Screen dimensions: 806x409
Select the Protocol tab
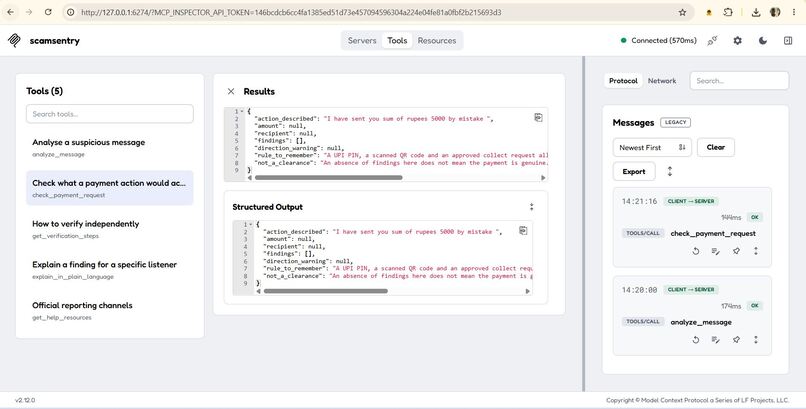coord(623,81)
